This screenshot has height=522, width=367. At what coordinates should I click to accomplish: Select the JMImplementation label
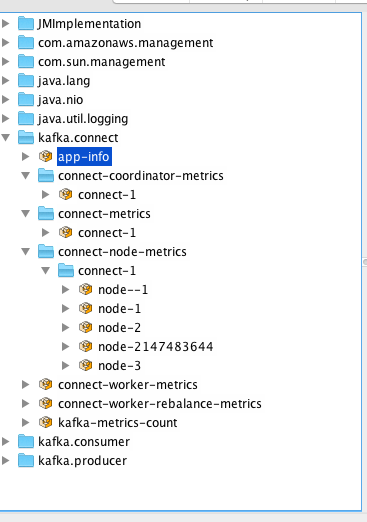pos(89,24)
